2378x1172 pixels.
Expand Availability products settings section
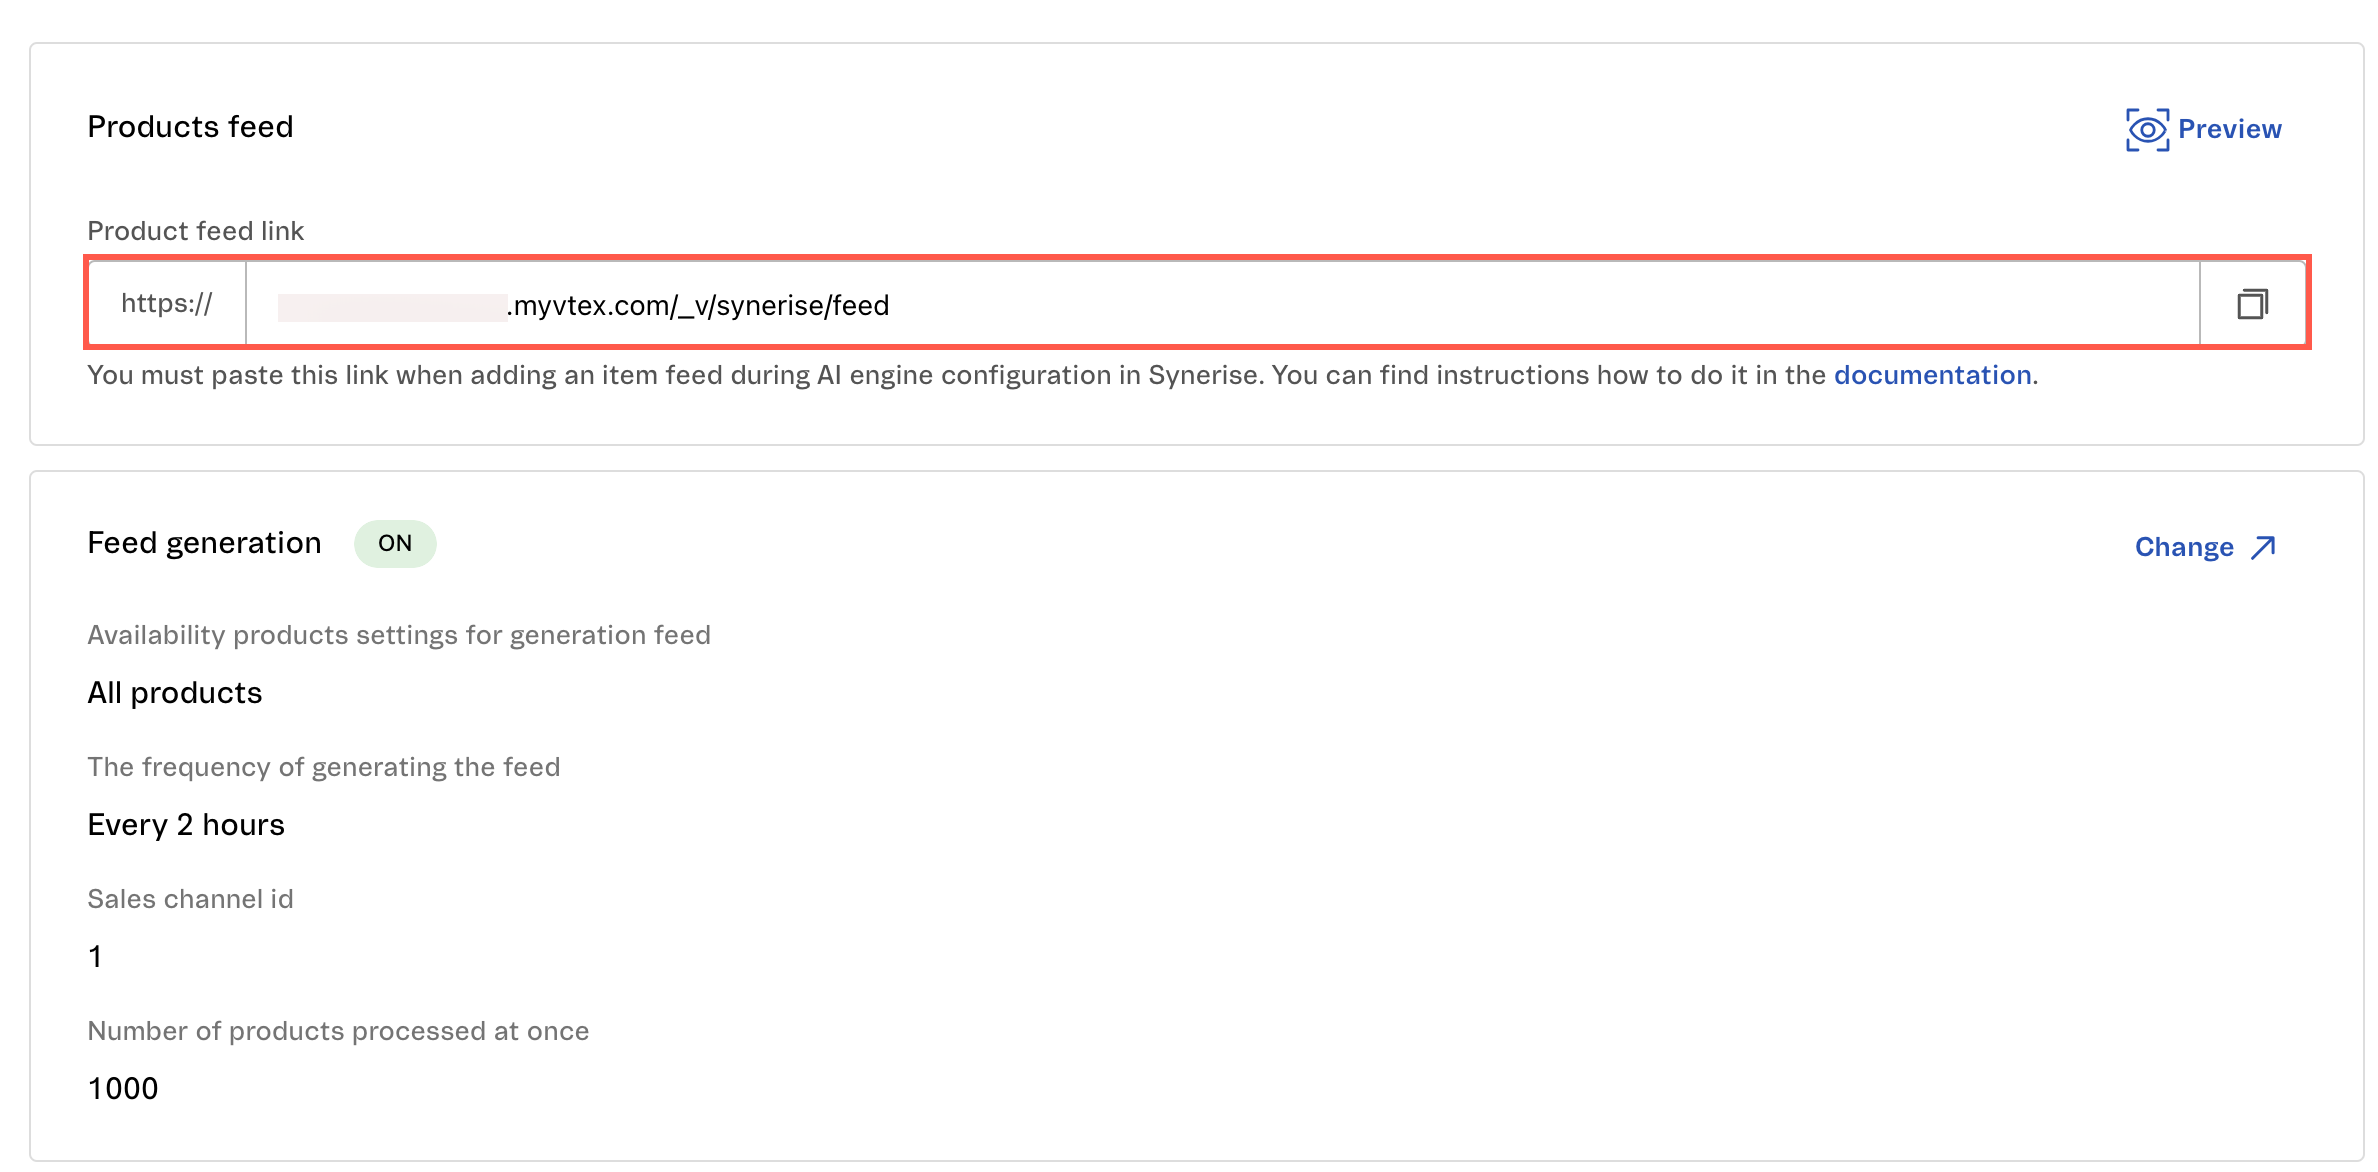pyautogui.click(x=399, y=634)
